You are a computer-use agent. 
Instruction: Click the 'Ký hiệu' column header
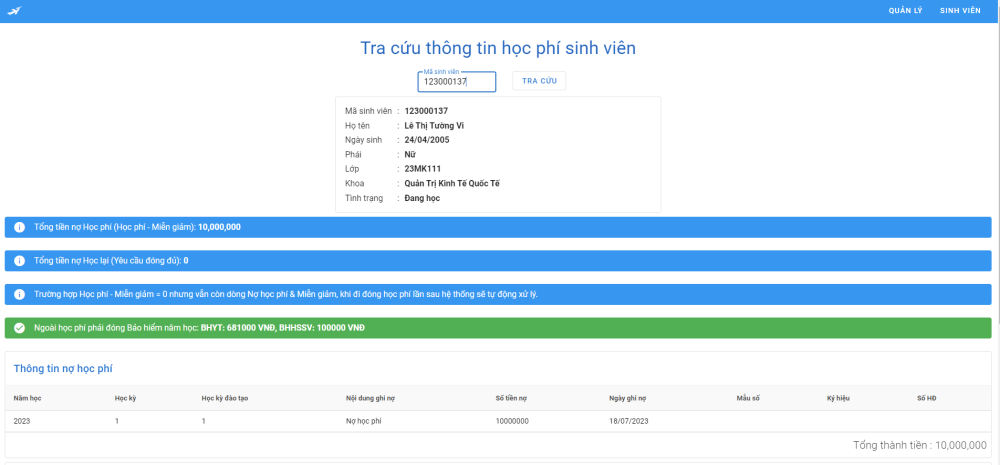pos(838,398)
